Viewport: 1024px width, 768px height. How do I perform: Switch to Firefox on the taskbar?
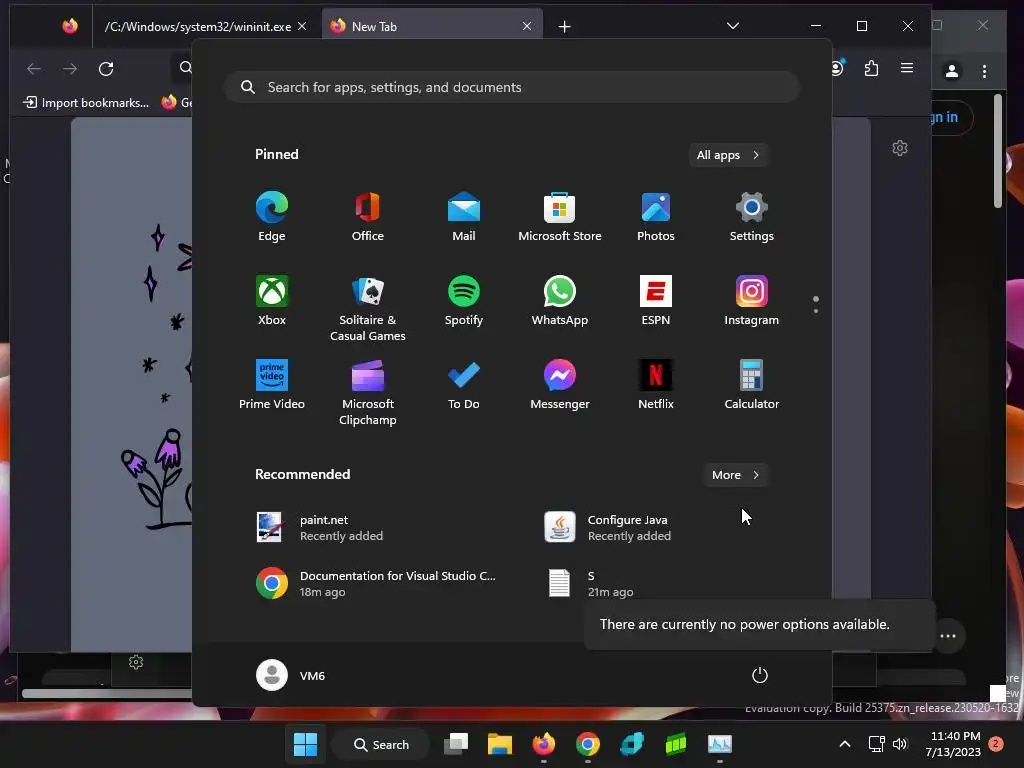click(543, 744)
